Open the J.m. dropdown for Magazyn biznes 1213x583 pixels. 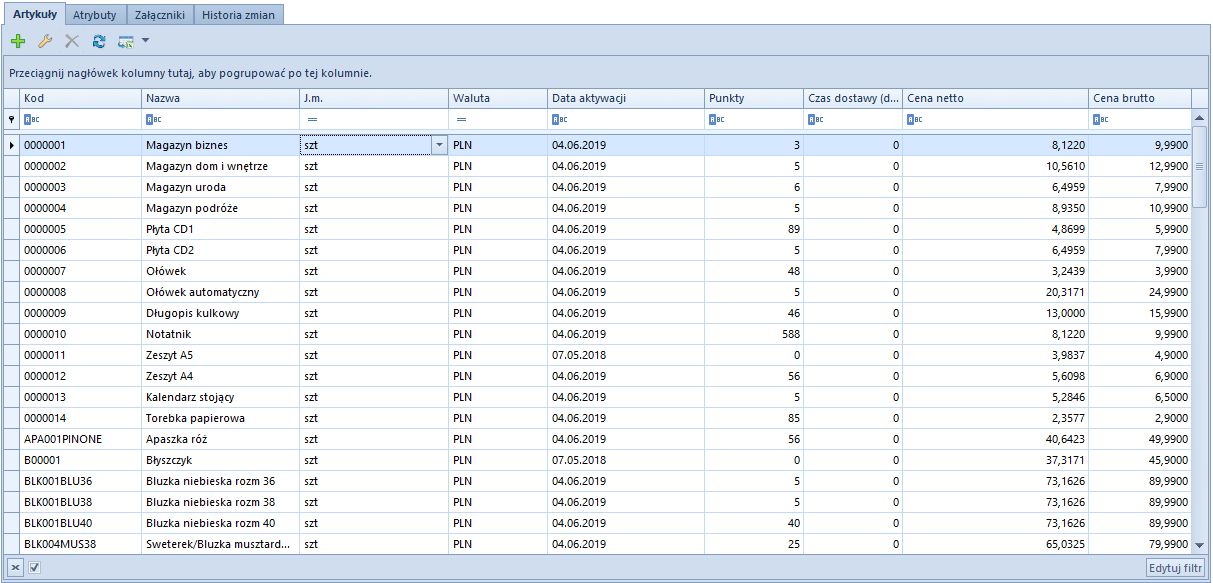pyautogui.click(x=439, y=145)
